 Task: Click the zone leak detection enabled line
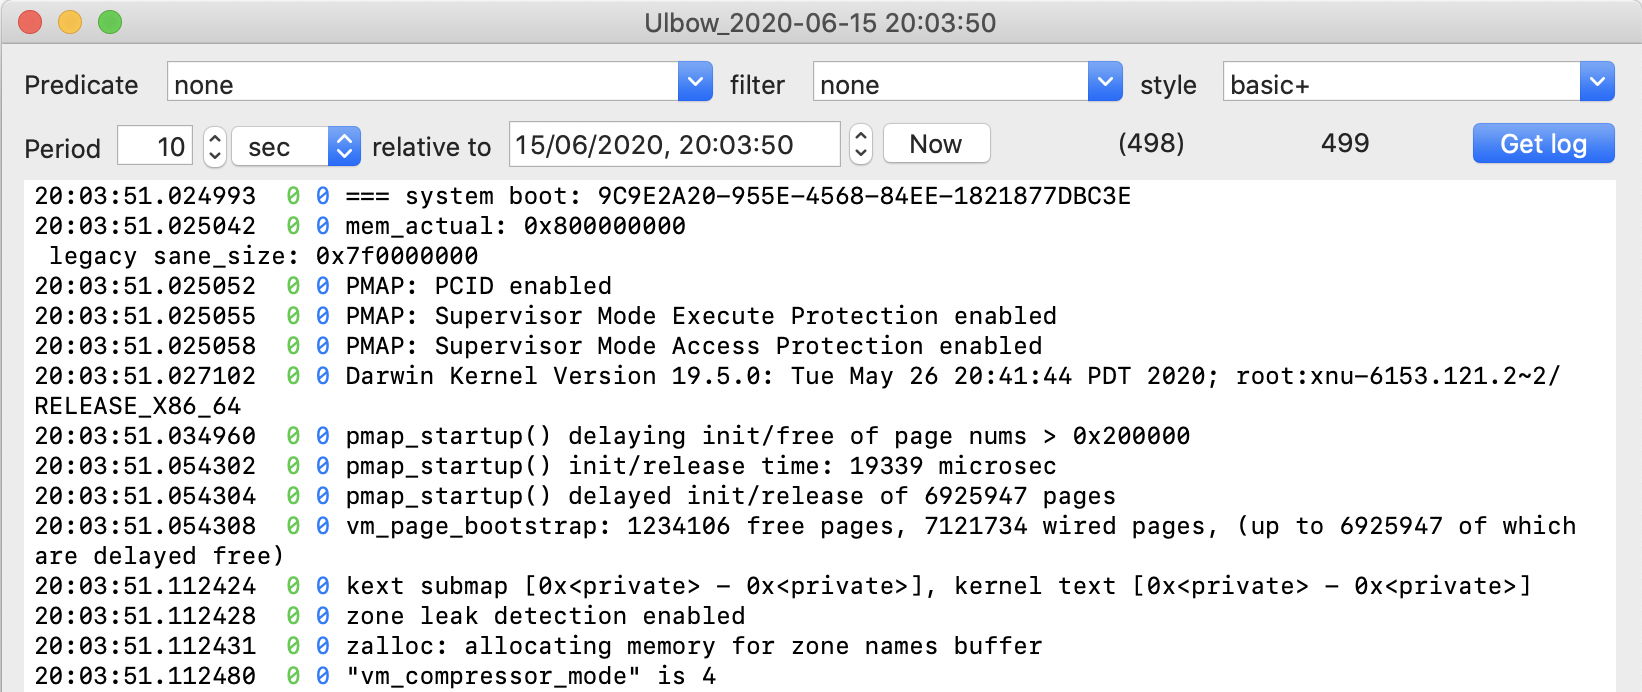click(545, 616)
